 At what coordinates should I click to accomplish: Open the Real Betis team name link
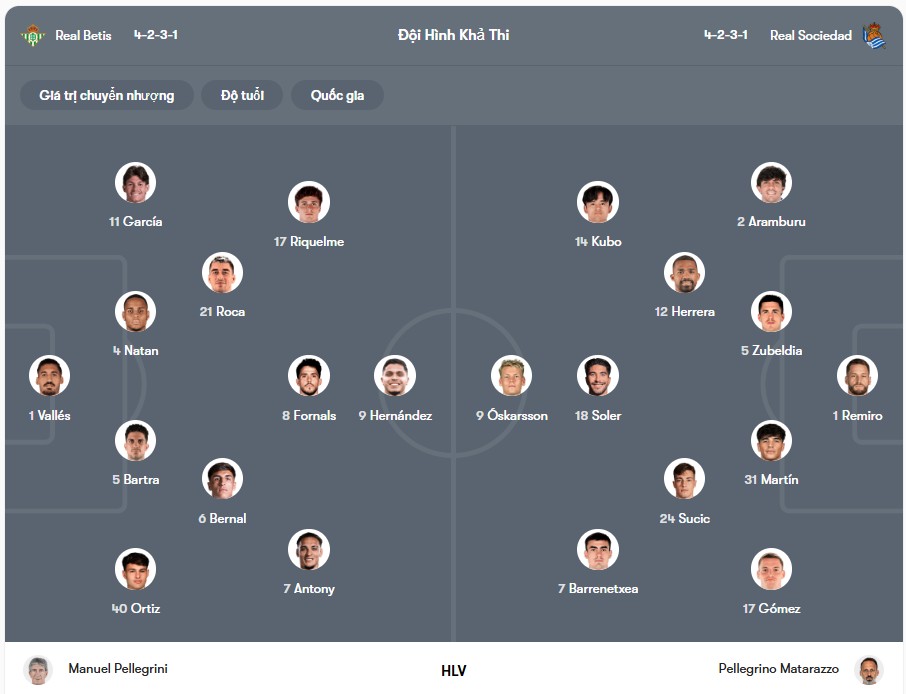click(83, 35)
